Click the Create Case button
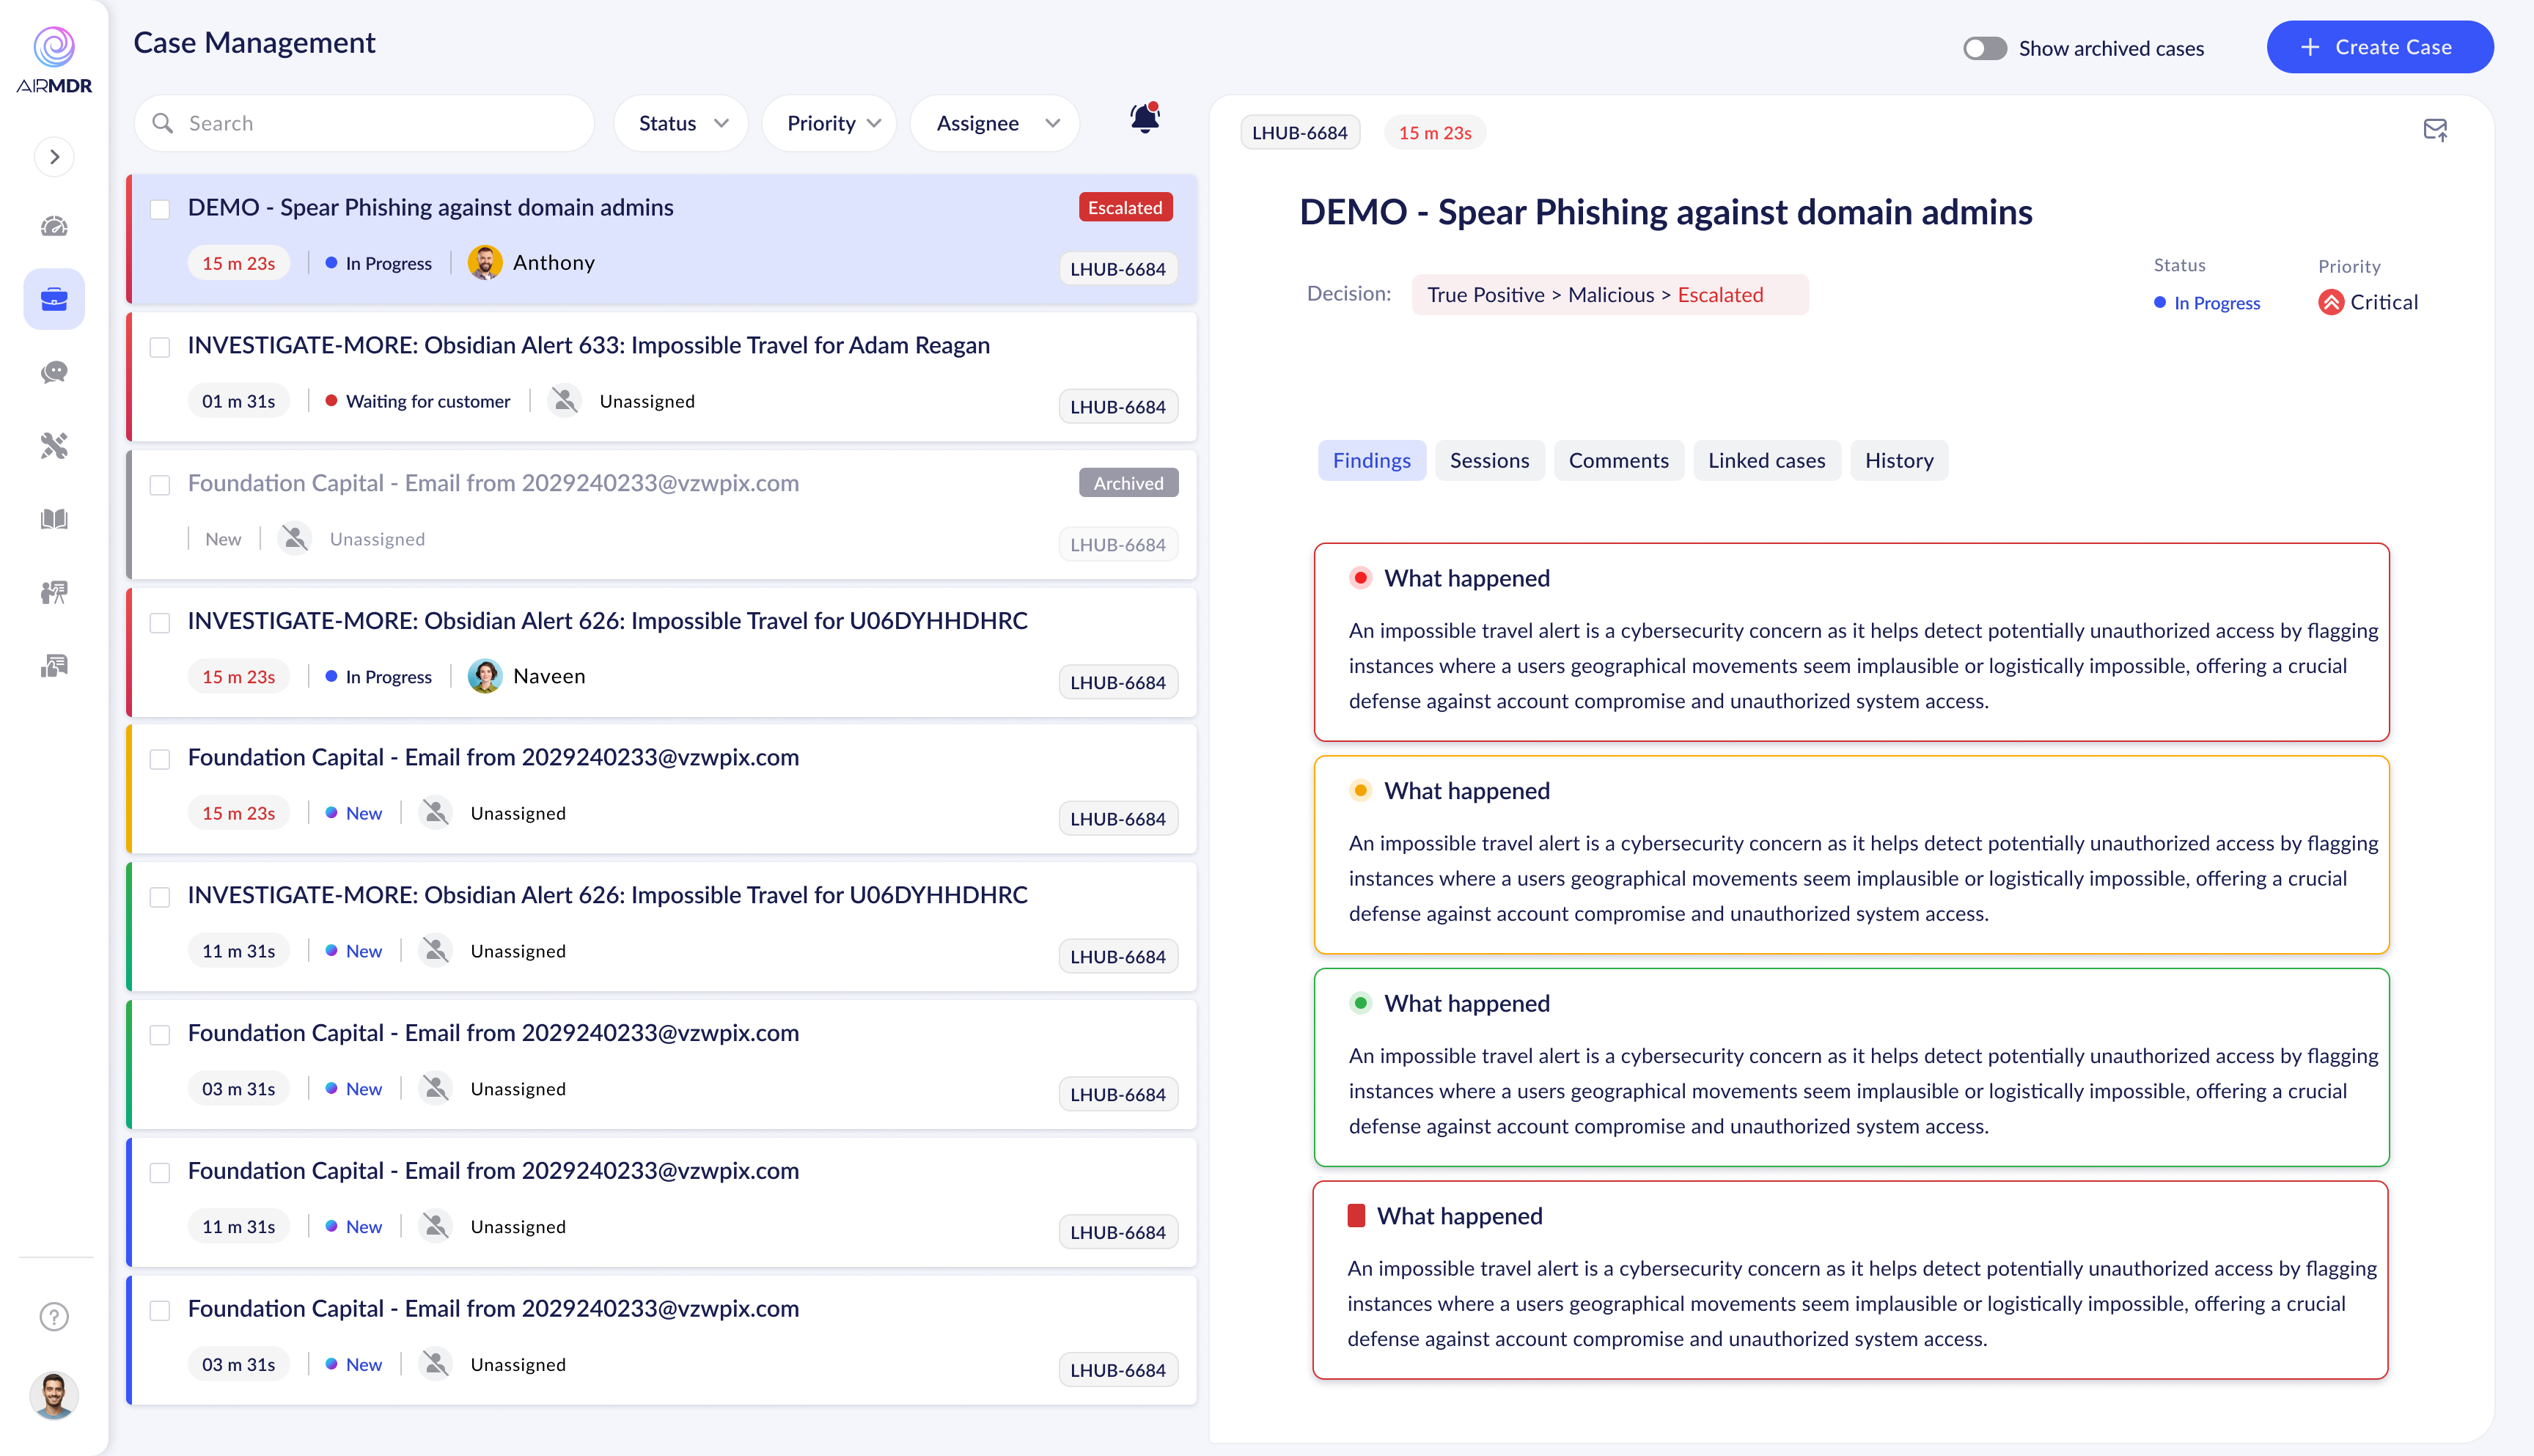The width and height of the screenshot is (2534, 1456). 2379,47
